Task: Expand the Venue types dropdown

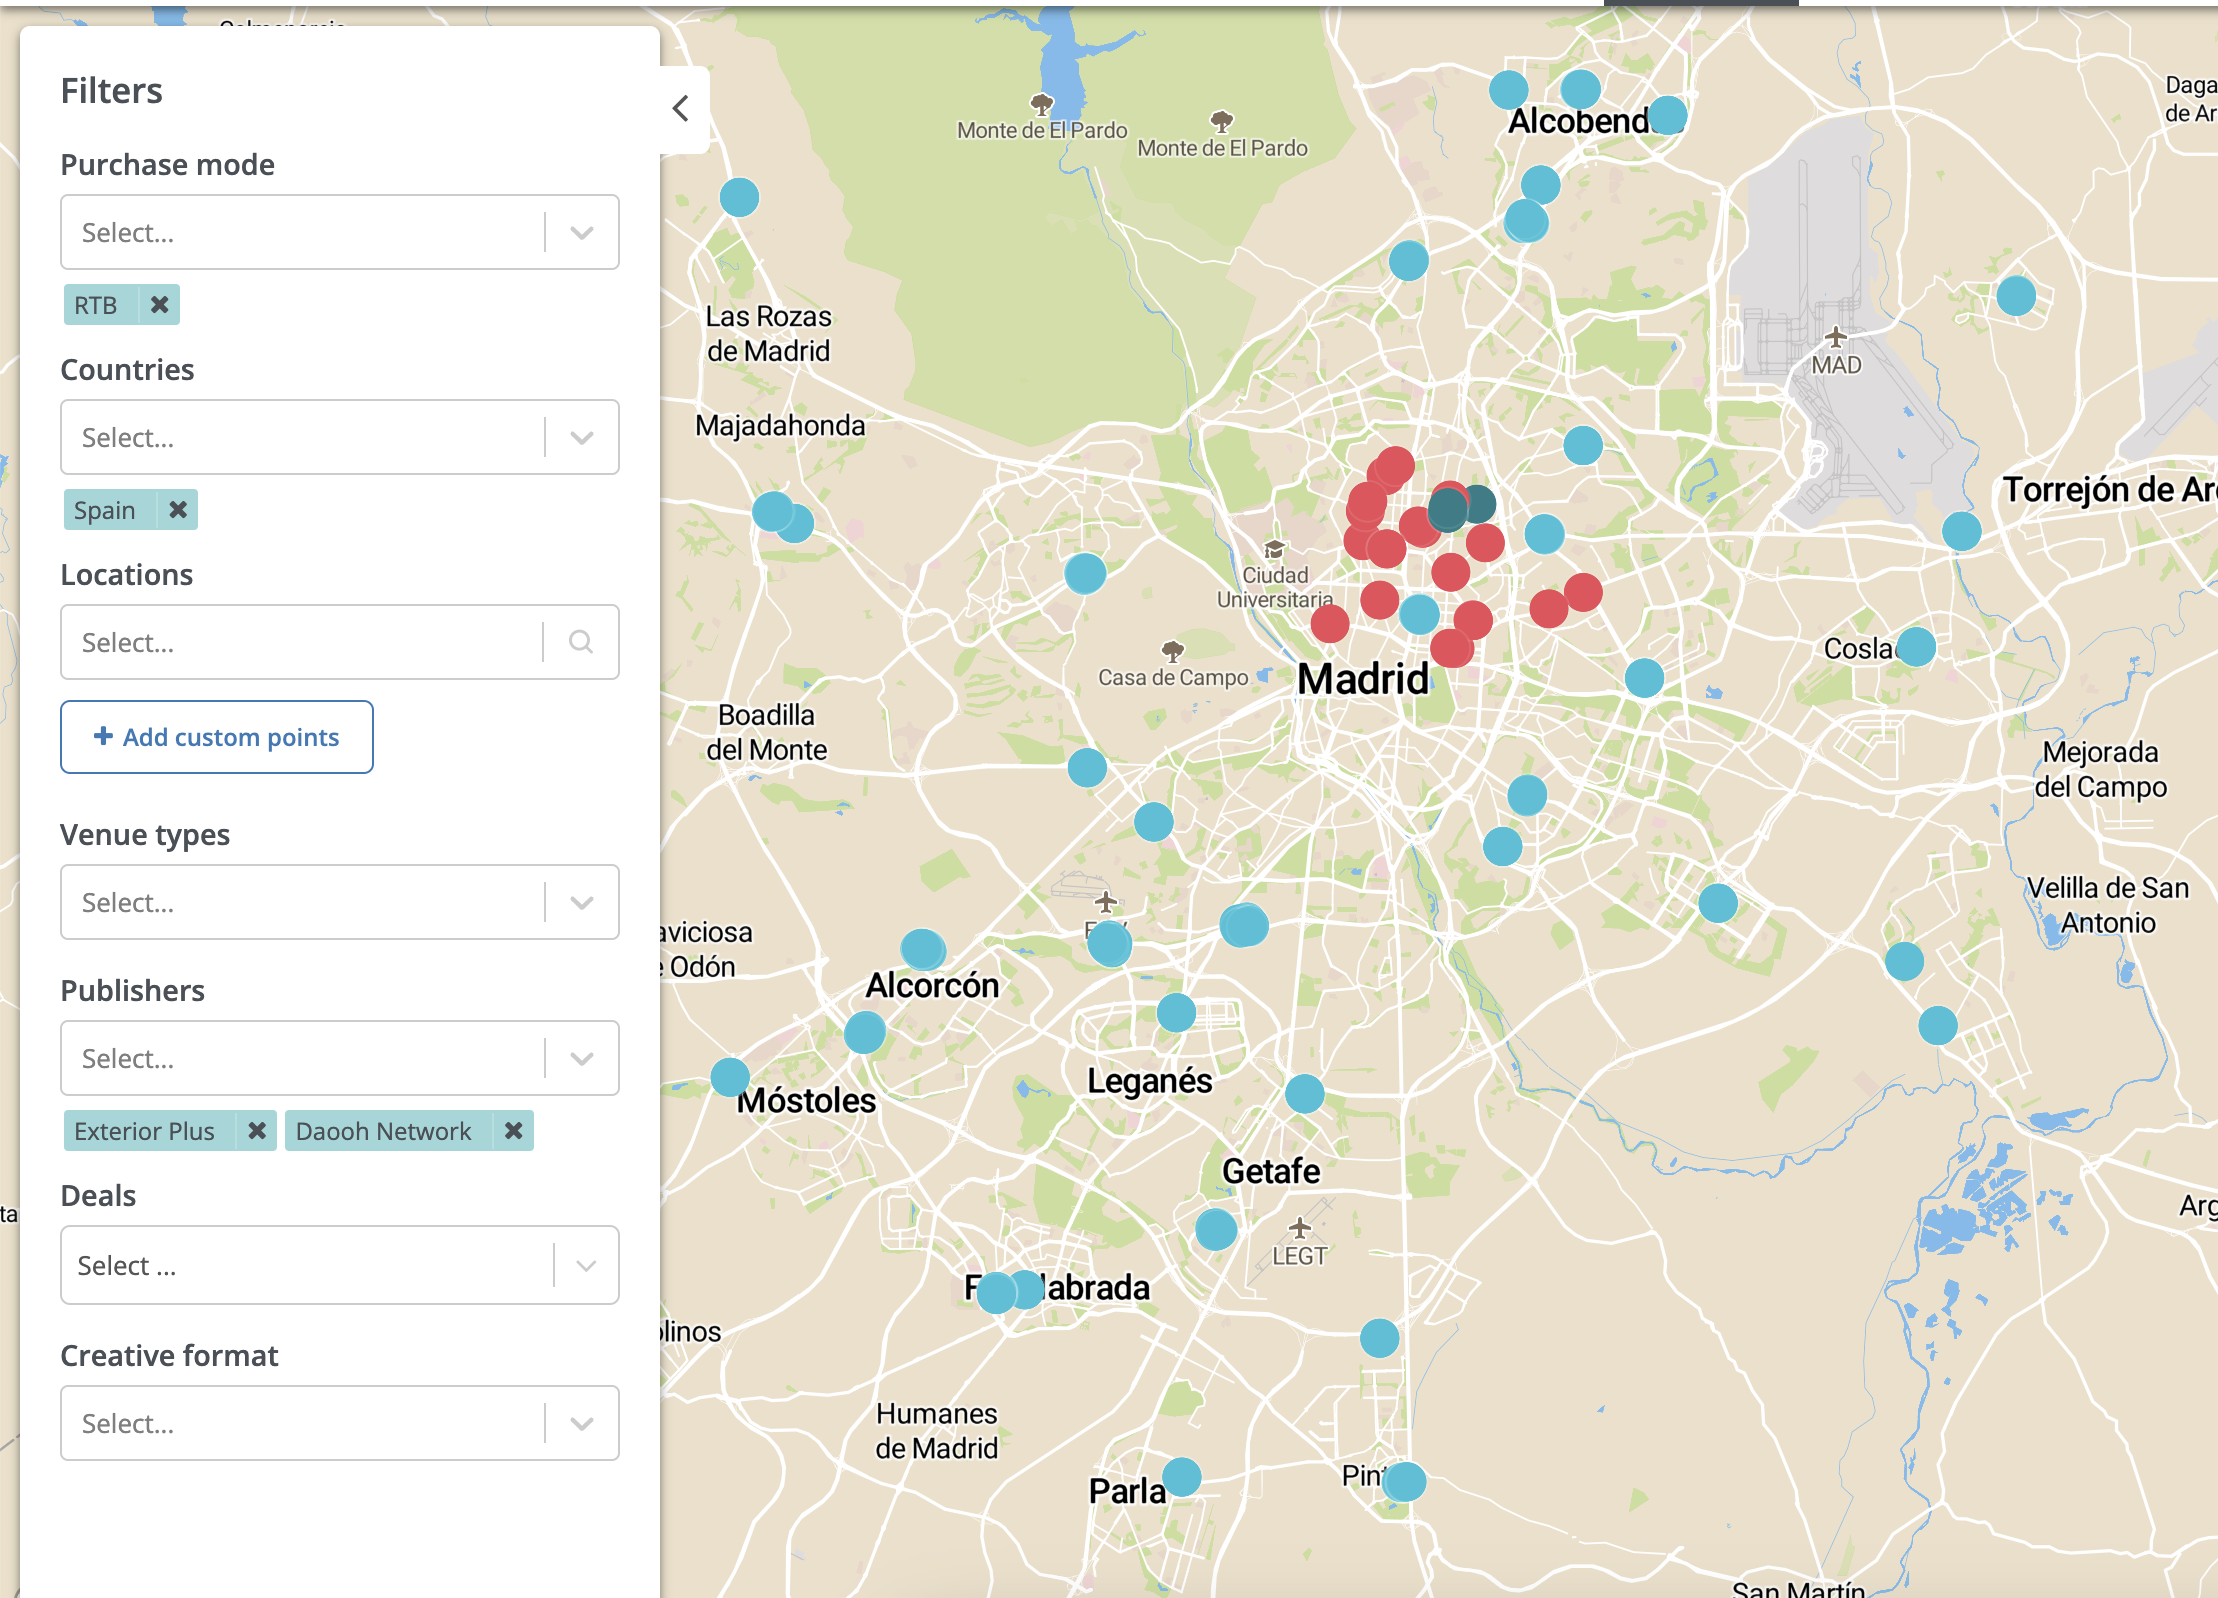Action: (x=585, y=901)
